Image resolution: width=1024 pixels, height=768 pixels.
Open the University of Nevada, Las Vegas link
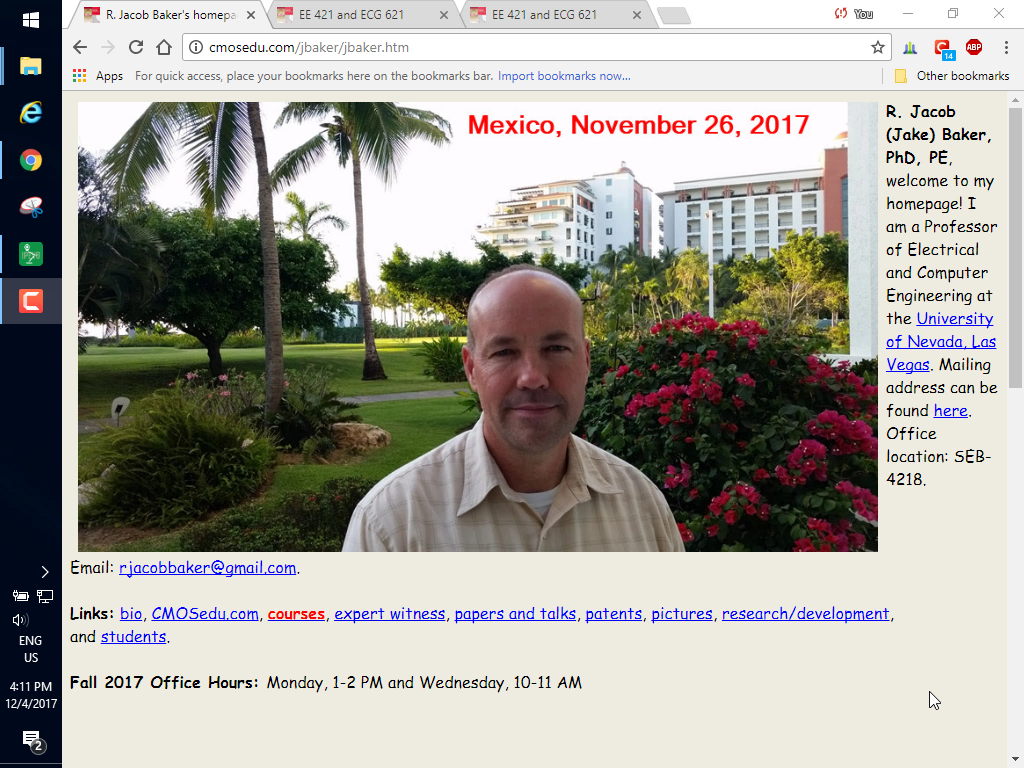tap(941, 342)
